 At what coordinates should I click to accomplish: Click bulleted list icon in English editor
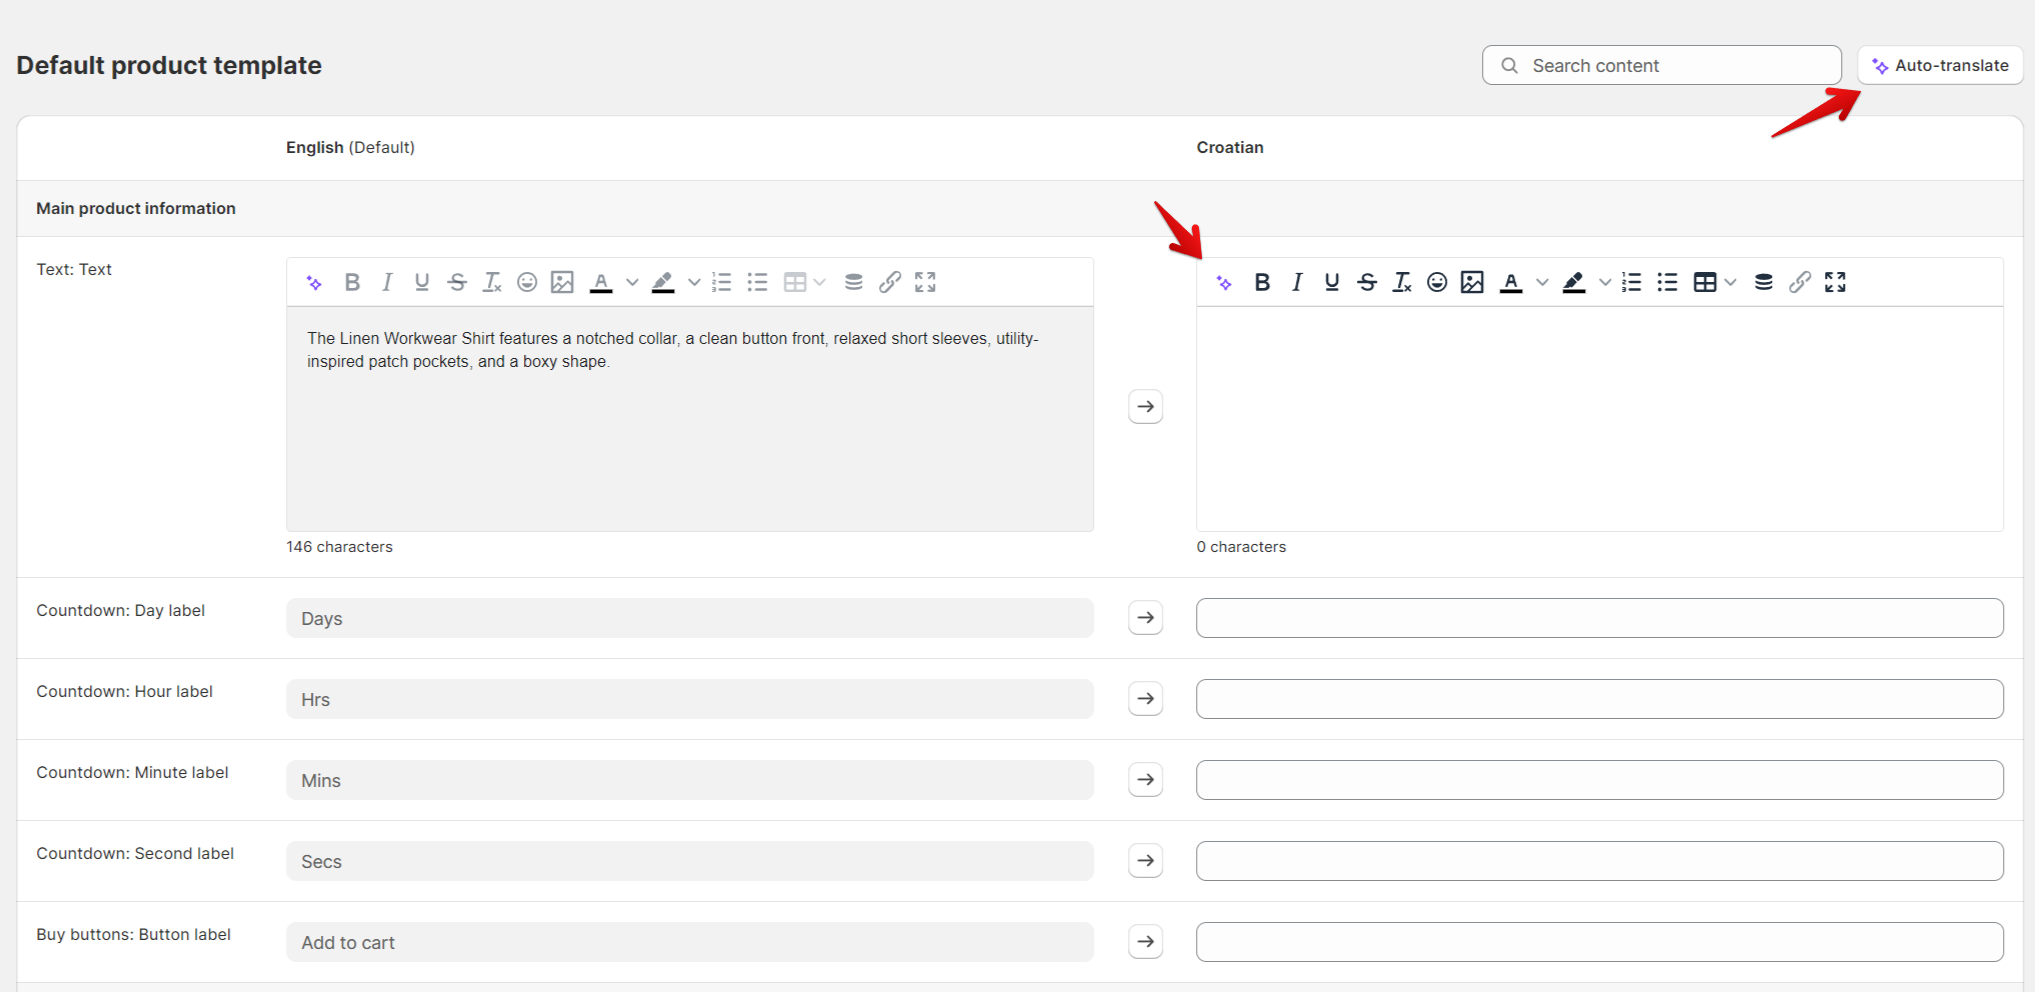coord(757,283)
